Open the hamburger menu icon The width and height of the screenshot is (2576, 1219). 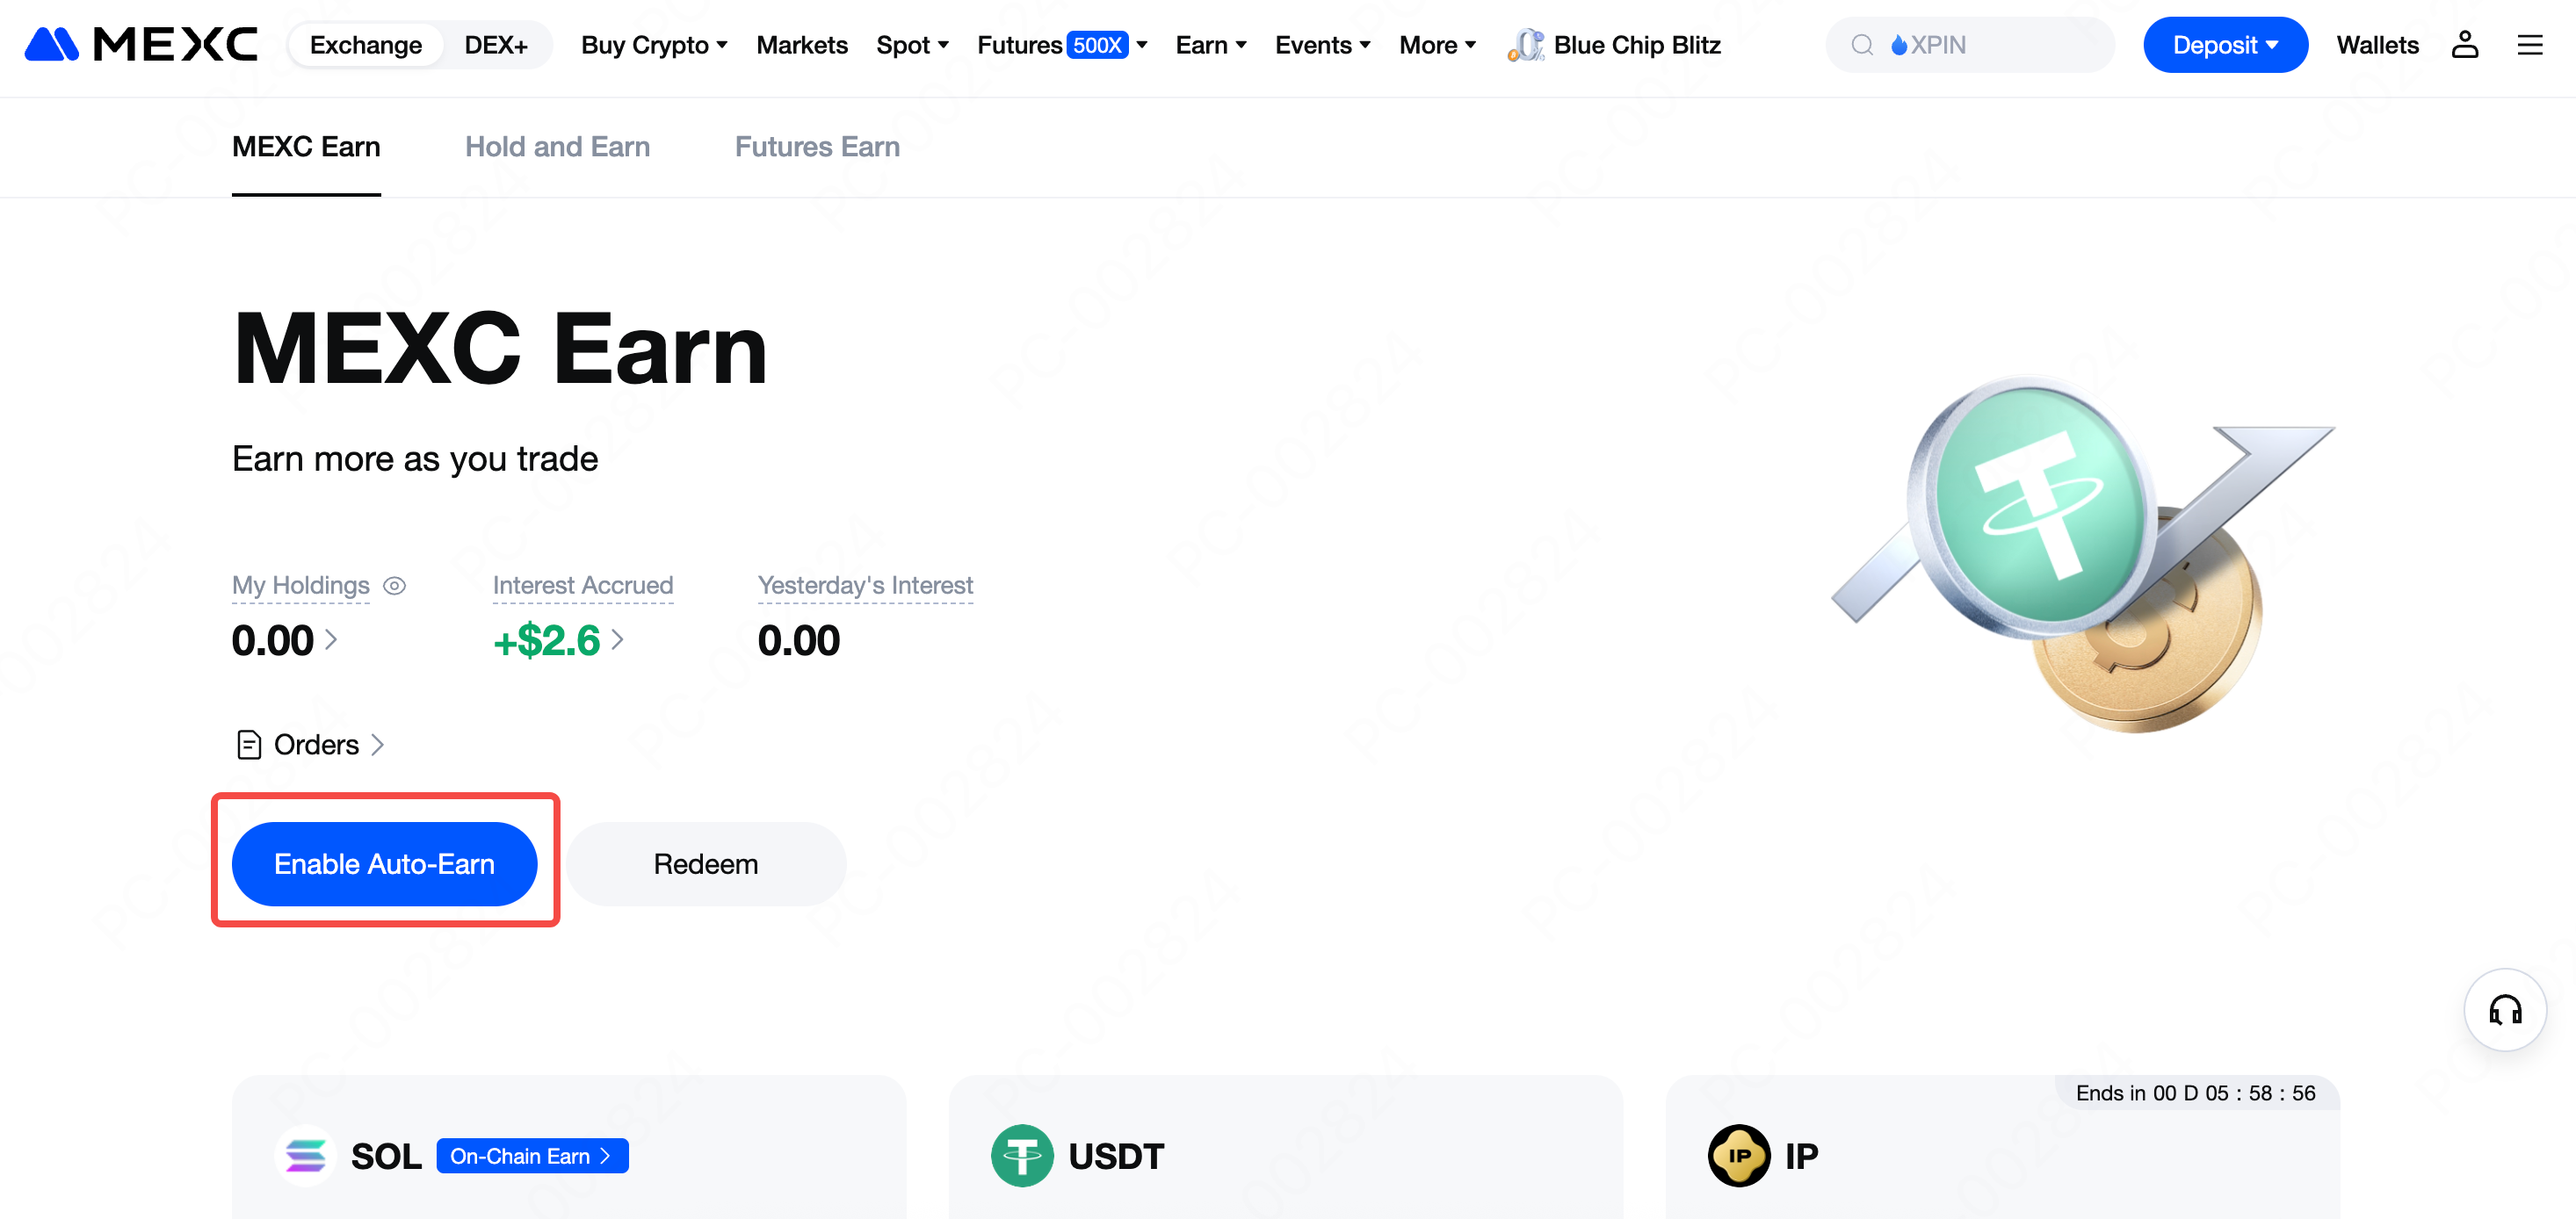coord(2529,45)
